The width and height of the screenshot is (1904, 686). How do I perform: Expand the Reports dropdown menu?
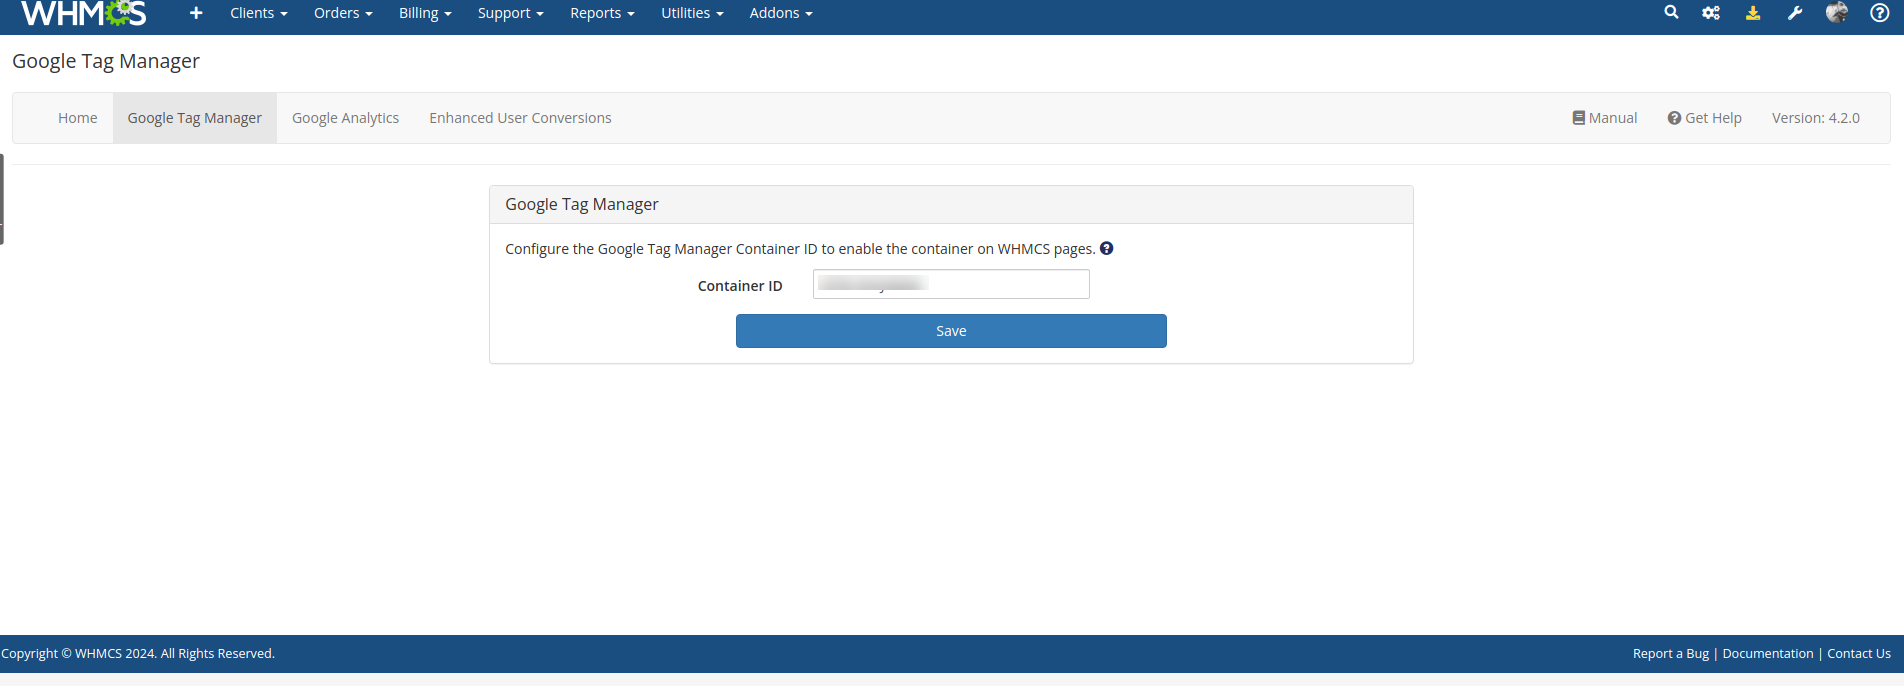(602, 13)
